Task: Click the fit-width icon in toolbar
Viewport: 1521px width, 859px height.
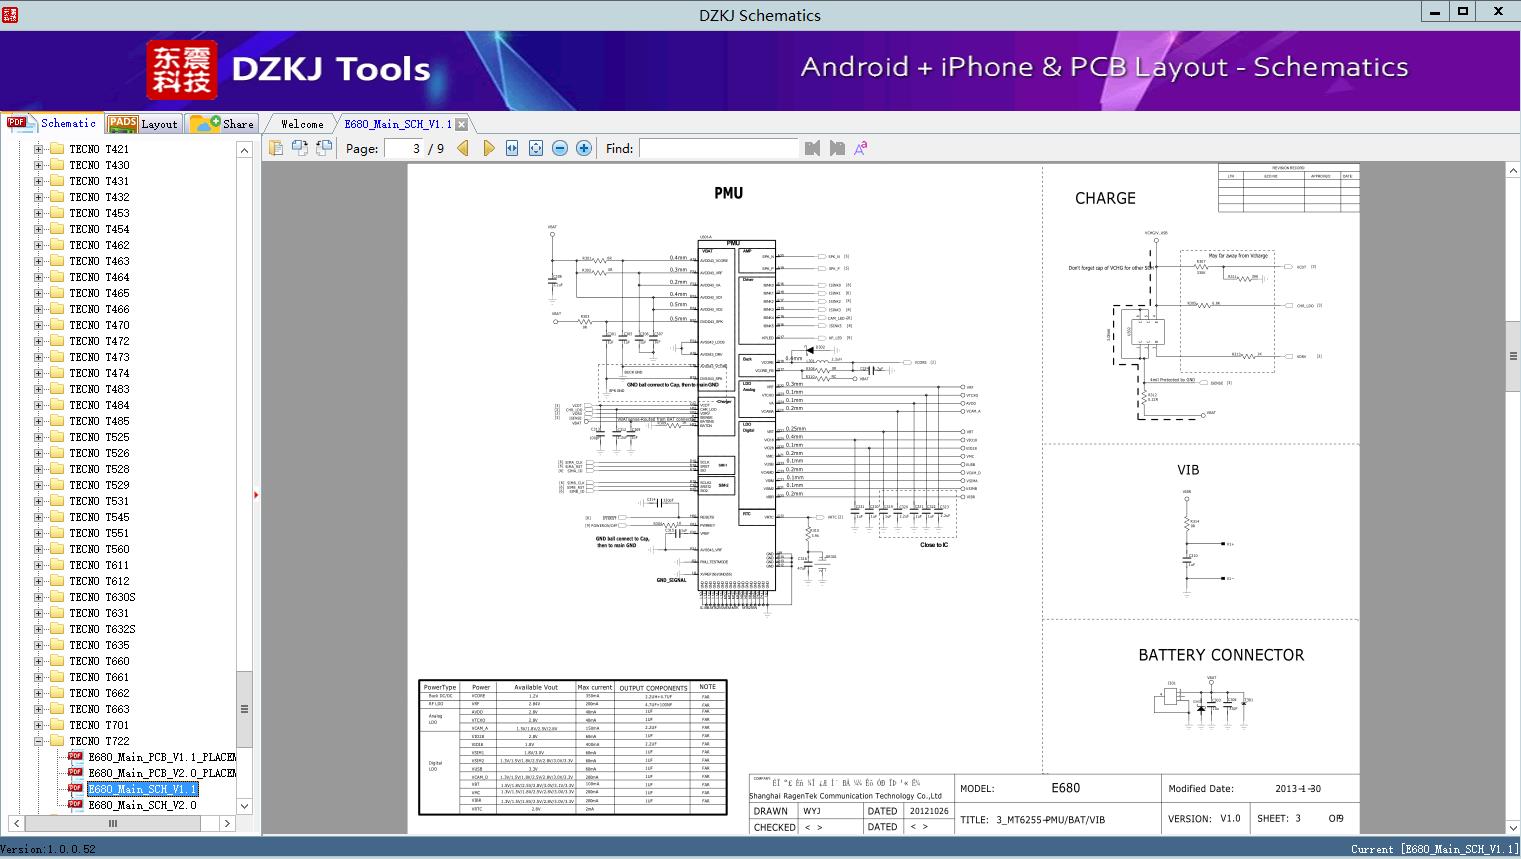Action: 512,148
